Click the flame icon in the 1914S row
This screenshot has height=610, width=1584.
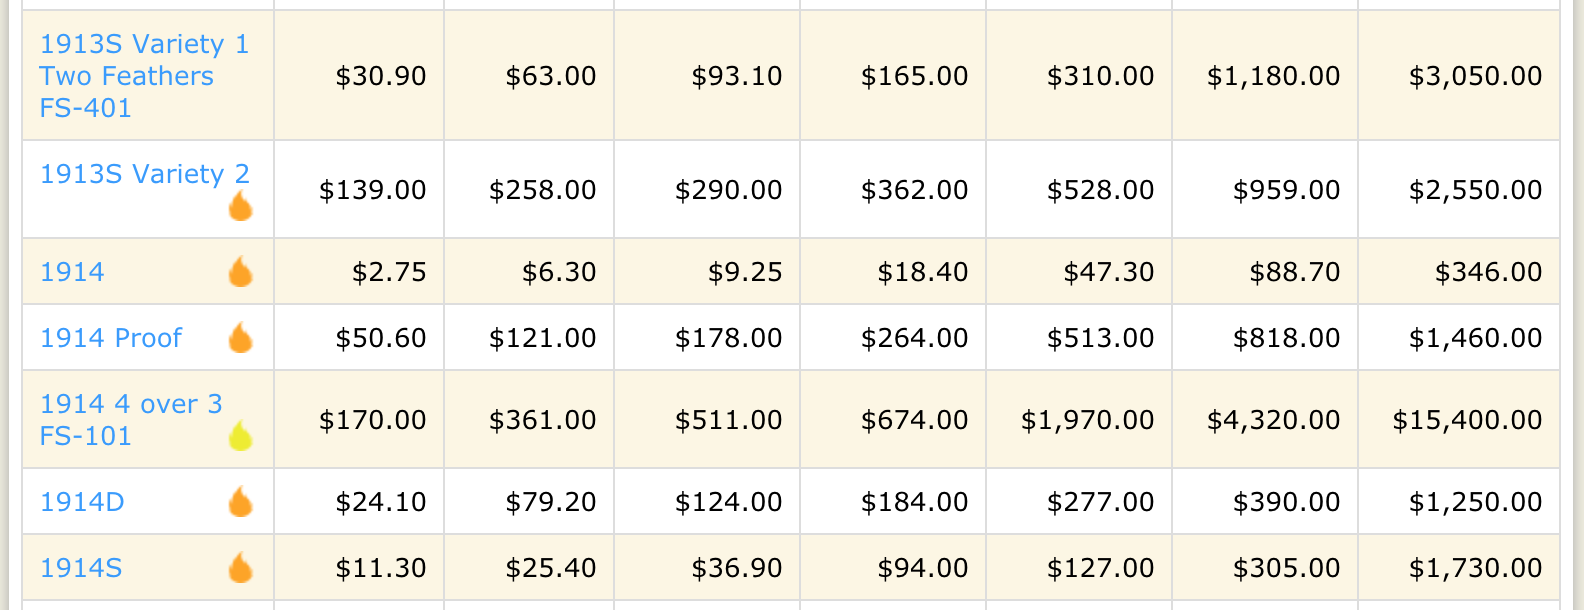[240, 568]
